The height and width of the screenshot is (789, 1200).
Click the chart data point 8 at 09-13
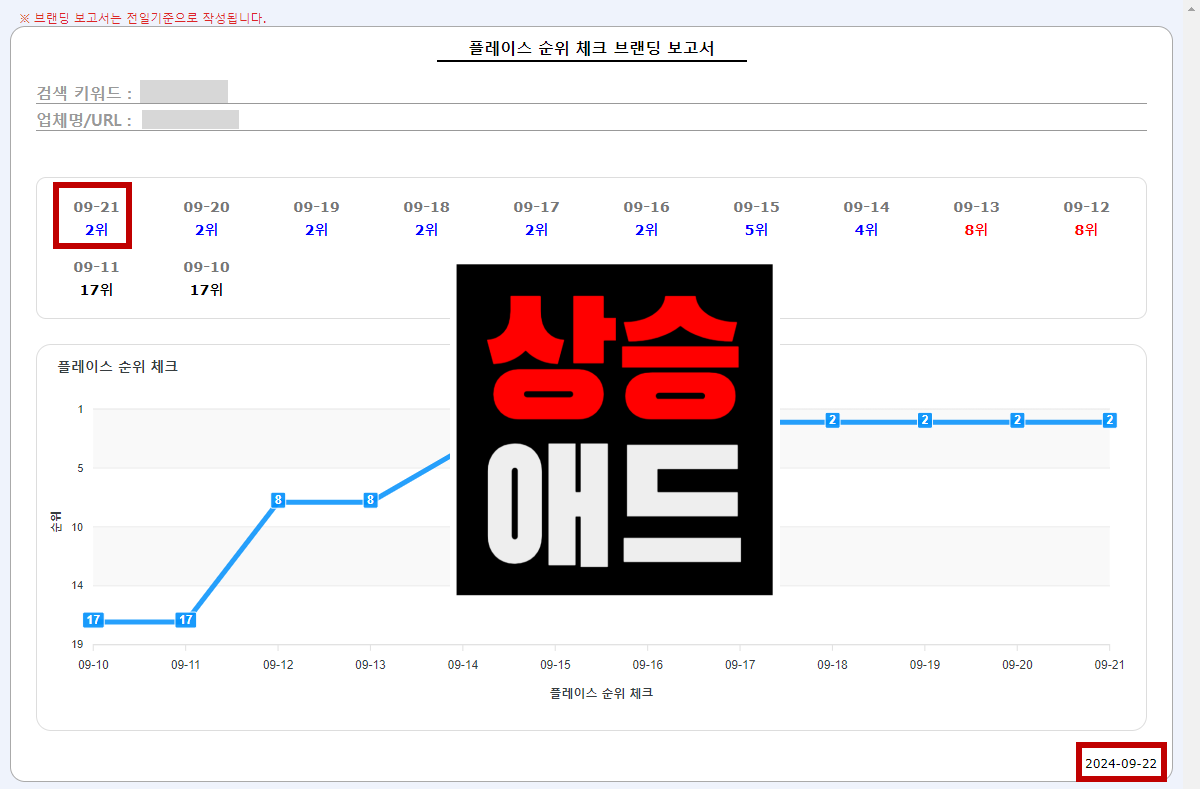point(370,500)
